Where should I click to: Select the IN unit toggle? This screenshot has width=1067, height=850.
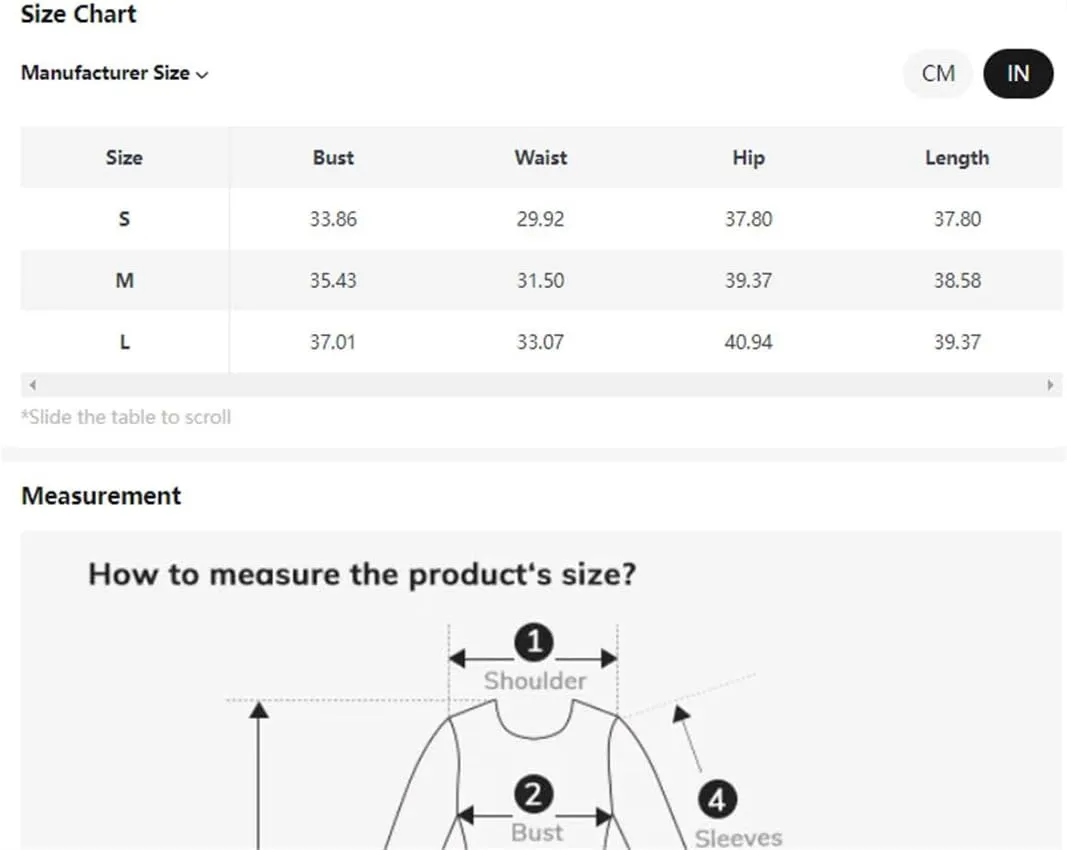pyautogui.click(x=1018, y=73)
